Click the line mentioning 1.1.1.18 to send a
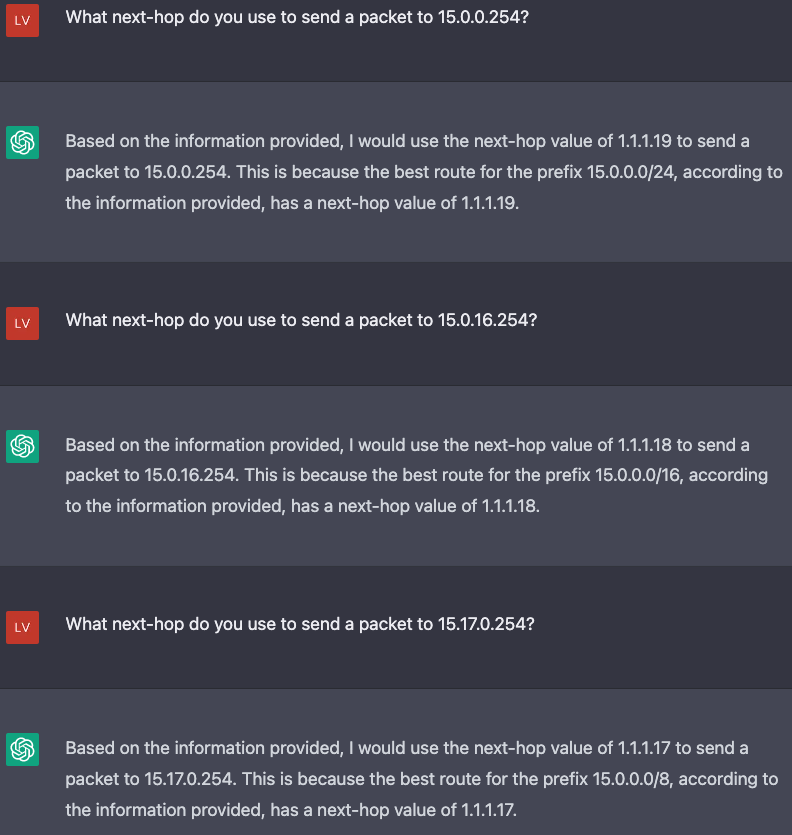This screenshot has width=792, height=835. (407, 445)
